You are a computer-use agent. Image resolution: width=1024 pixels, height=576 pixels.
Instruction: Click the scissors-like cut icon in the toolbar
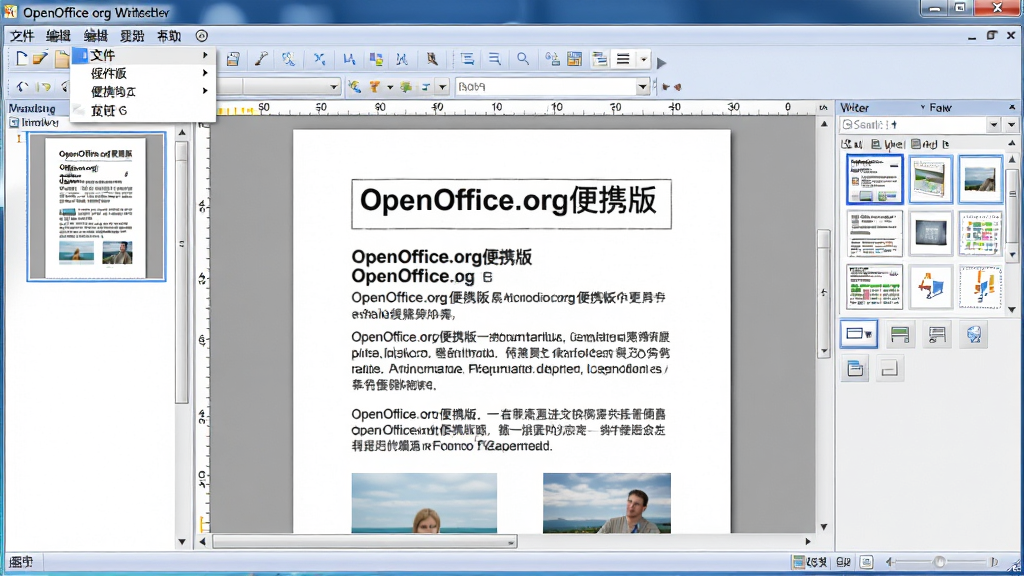(x=319, y=59)
